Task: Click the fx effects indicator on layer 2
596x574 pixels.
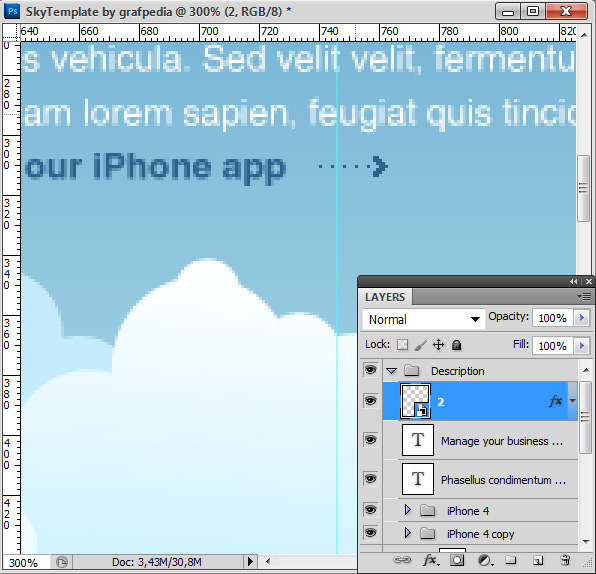Action: (x=556, y=401)
